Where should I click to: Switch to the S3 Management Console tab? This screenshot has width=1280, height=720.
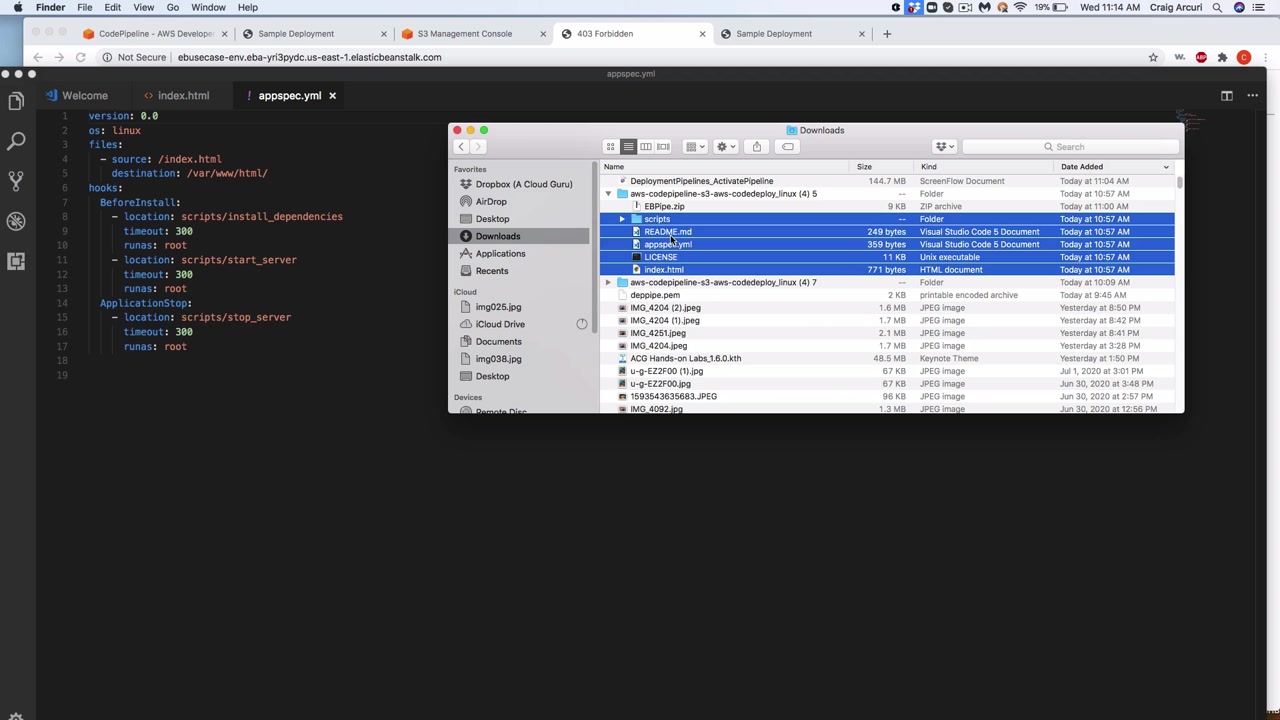pyautogui.click(x=465, y=34)
